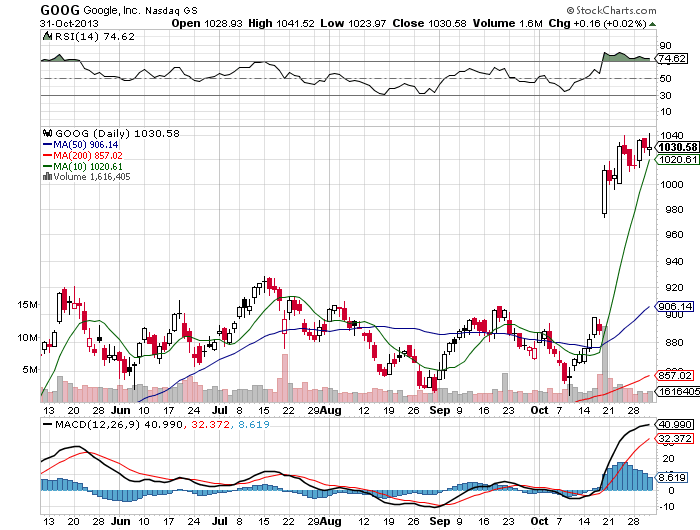700x530 pixels.
Task: Select the green MA(10) legend line swatch
Action: pos(47,166)
